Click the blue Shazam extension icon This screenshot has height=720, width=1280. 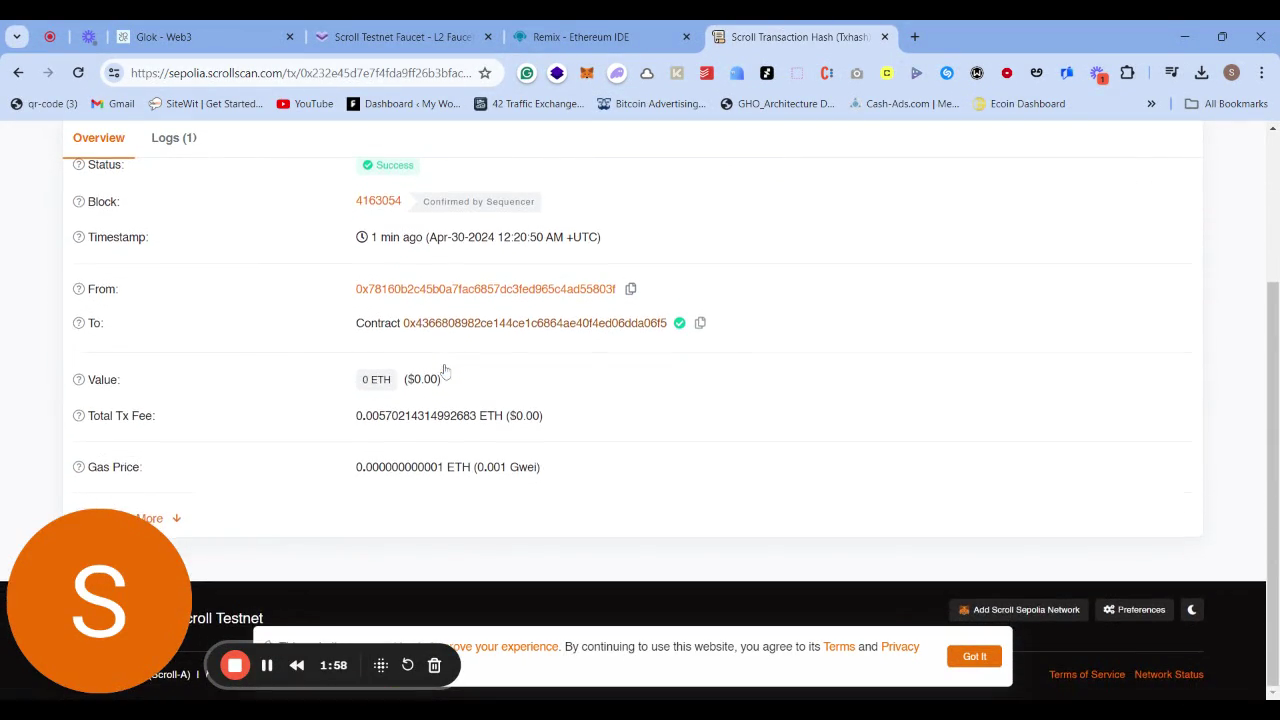tap(947, 73)
